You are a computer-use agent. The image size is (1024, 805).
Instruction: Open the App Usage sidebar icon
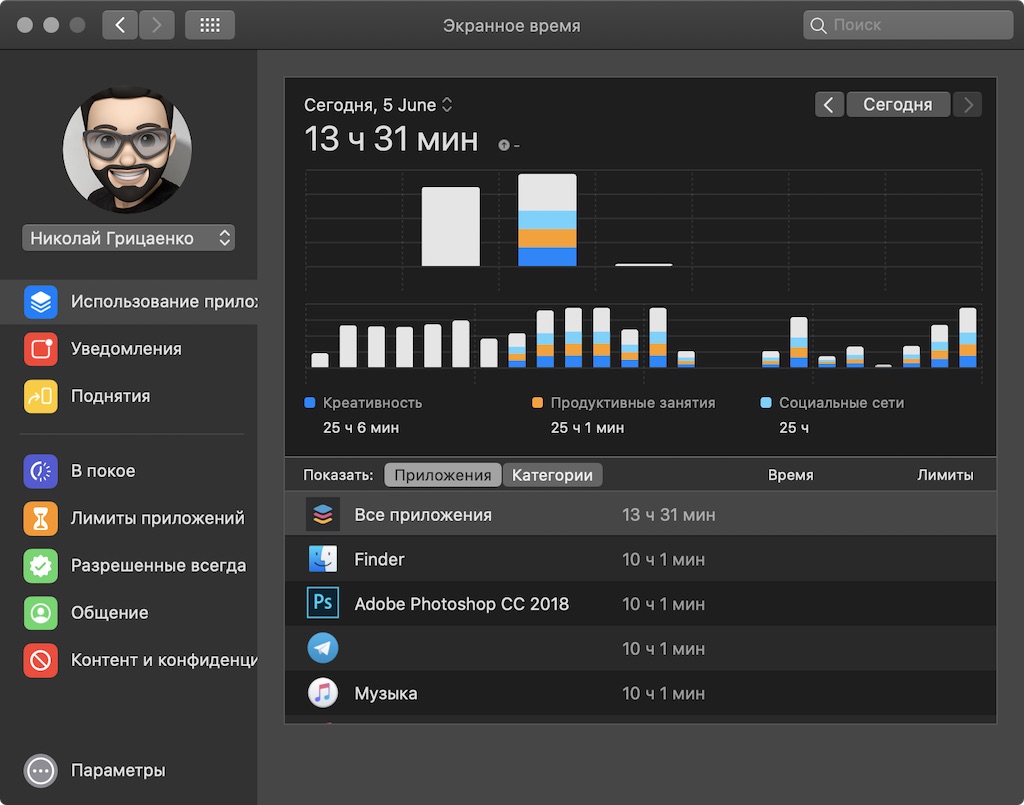pyautogui.click(x=40, y=302)
